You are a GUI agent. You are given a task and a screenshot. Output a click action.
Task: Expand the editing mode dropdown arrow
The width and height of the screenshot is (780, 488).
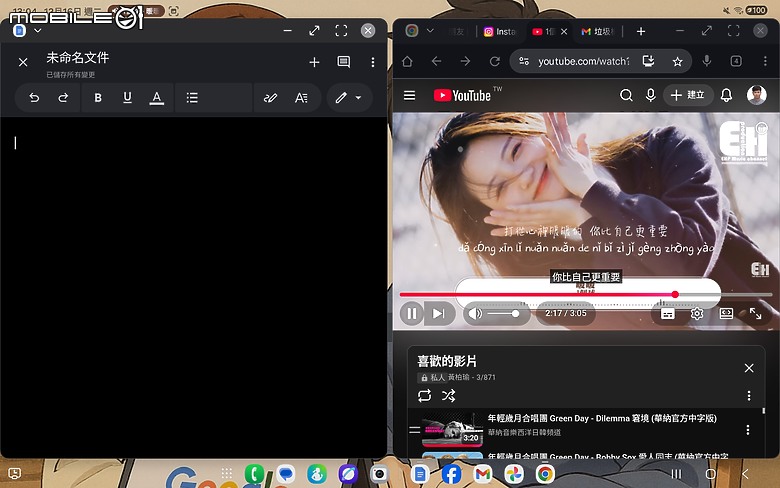coord(358,98)
